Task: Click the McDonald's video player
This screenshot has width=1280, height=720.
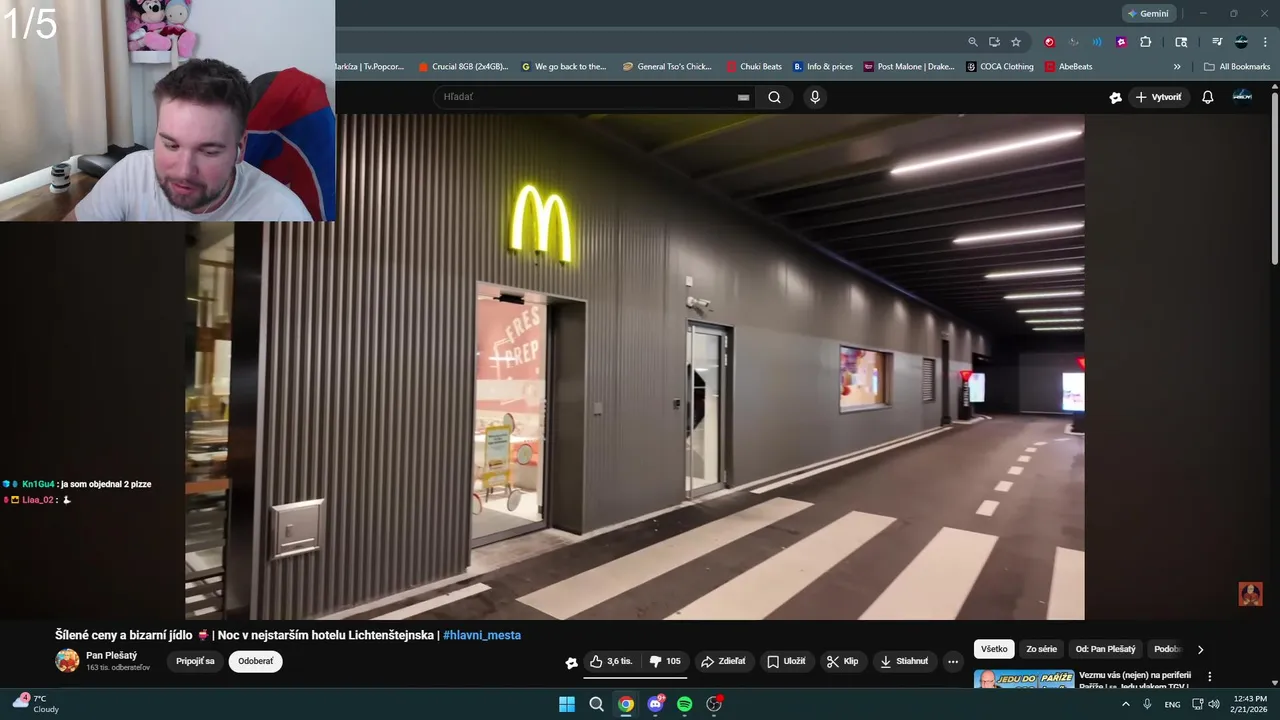Action: [634, 367]
